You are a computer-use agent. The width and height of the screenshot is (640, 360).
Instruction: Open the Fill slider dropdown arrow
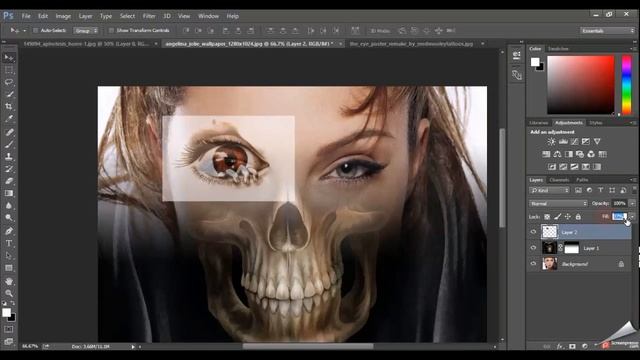point(632,216)
